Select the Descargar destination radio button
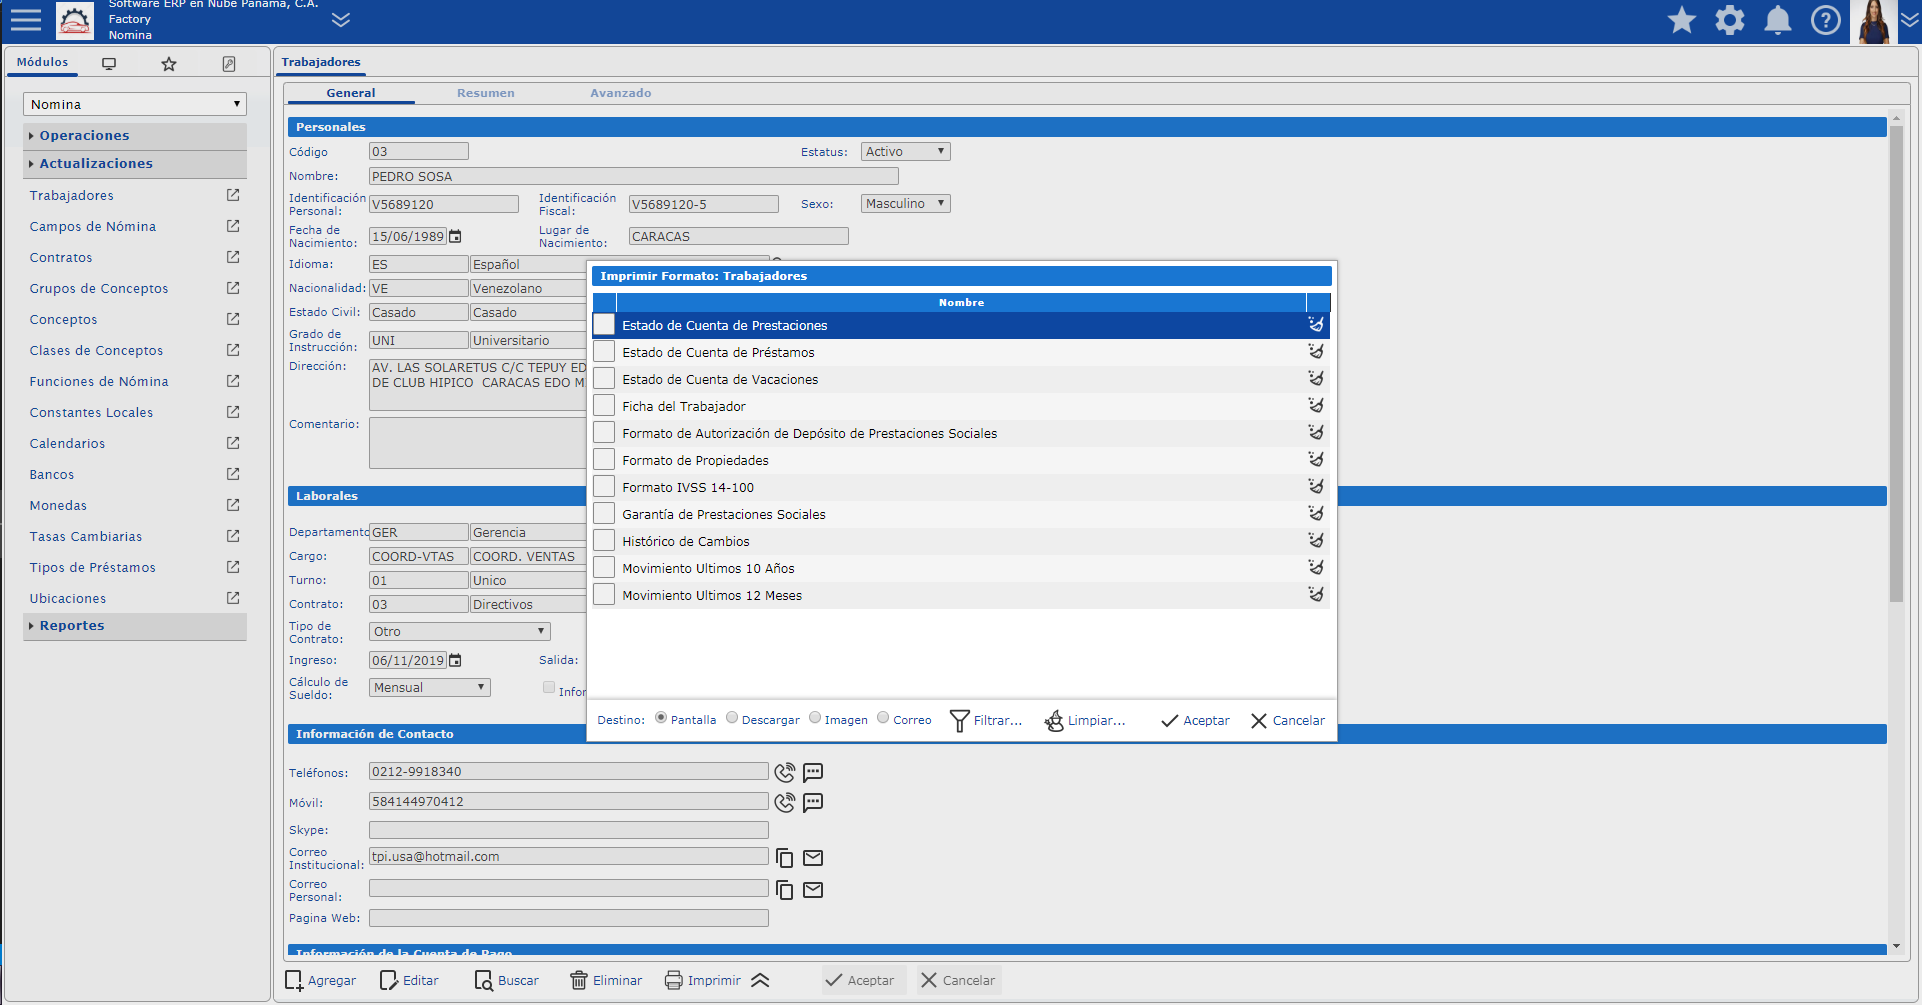The width and height of the screenshot is (1922, 1005). [732, 717]
